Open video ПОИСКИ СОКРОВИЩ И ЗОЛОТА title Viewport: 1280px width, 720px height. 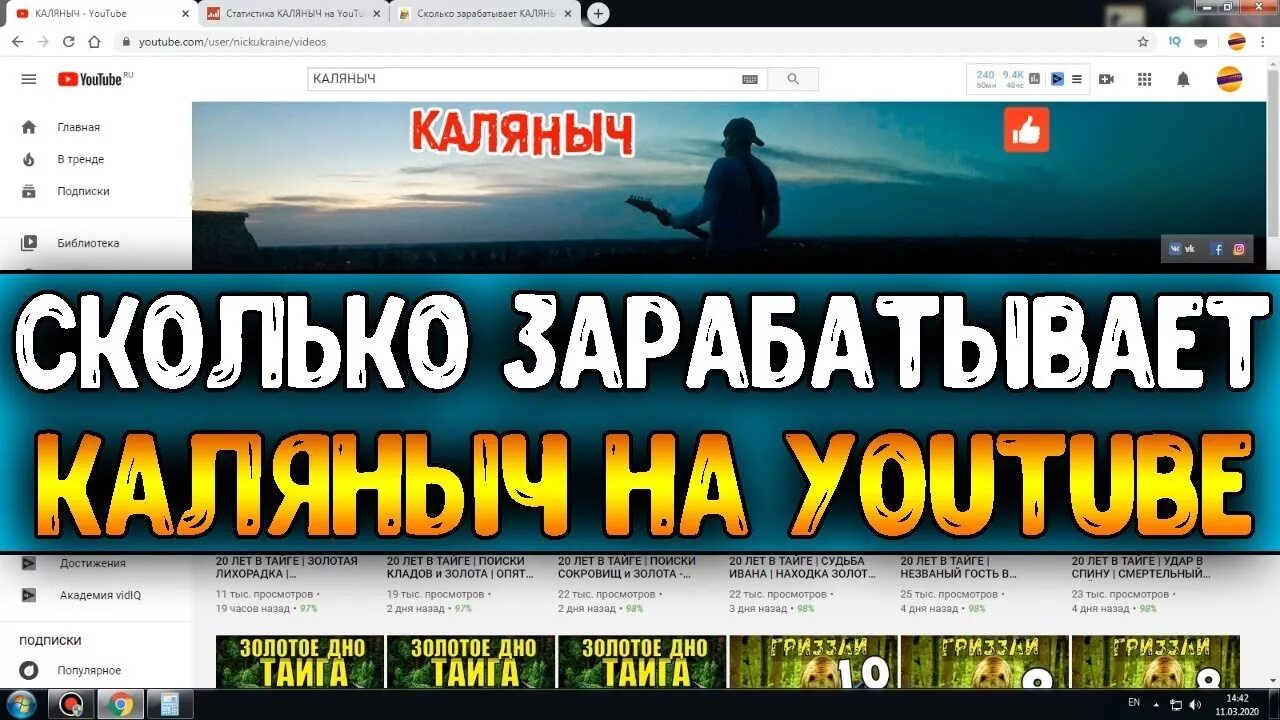627,568
